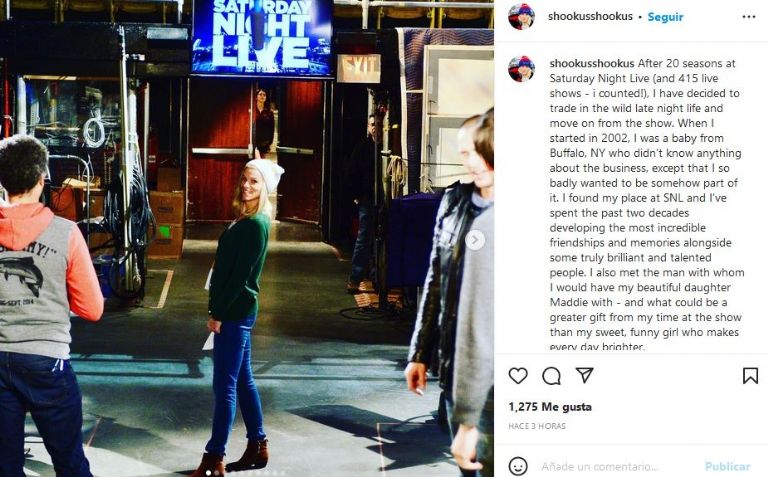768x477 pixels.
Task: Open the HACE 3 HORAS timestamp
Action: point(537,426)
